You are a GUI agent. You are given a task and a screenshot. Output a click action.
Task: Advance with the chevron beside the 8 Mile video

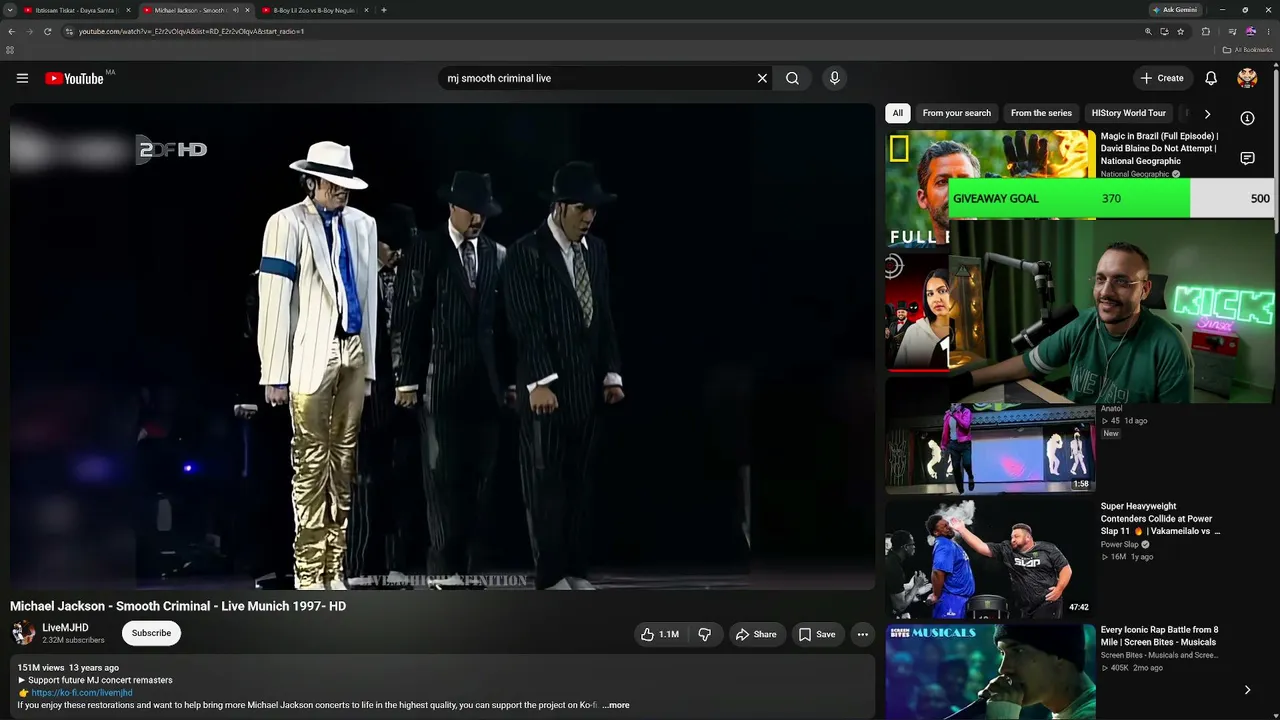1247,690
